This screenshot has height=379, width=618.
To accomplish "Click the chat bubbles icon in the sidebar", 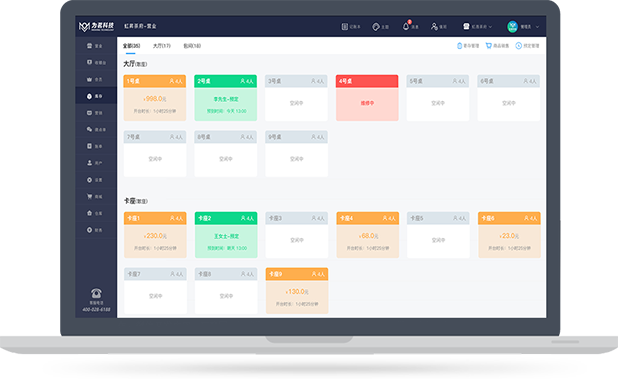I will 89,129.
